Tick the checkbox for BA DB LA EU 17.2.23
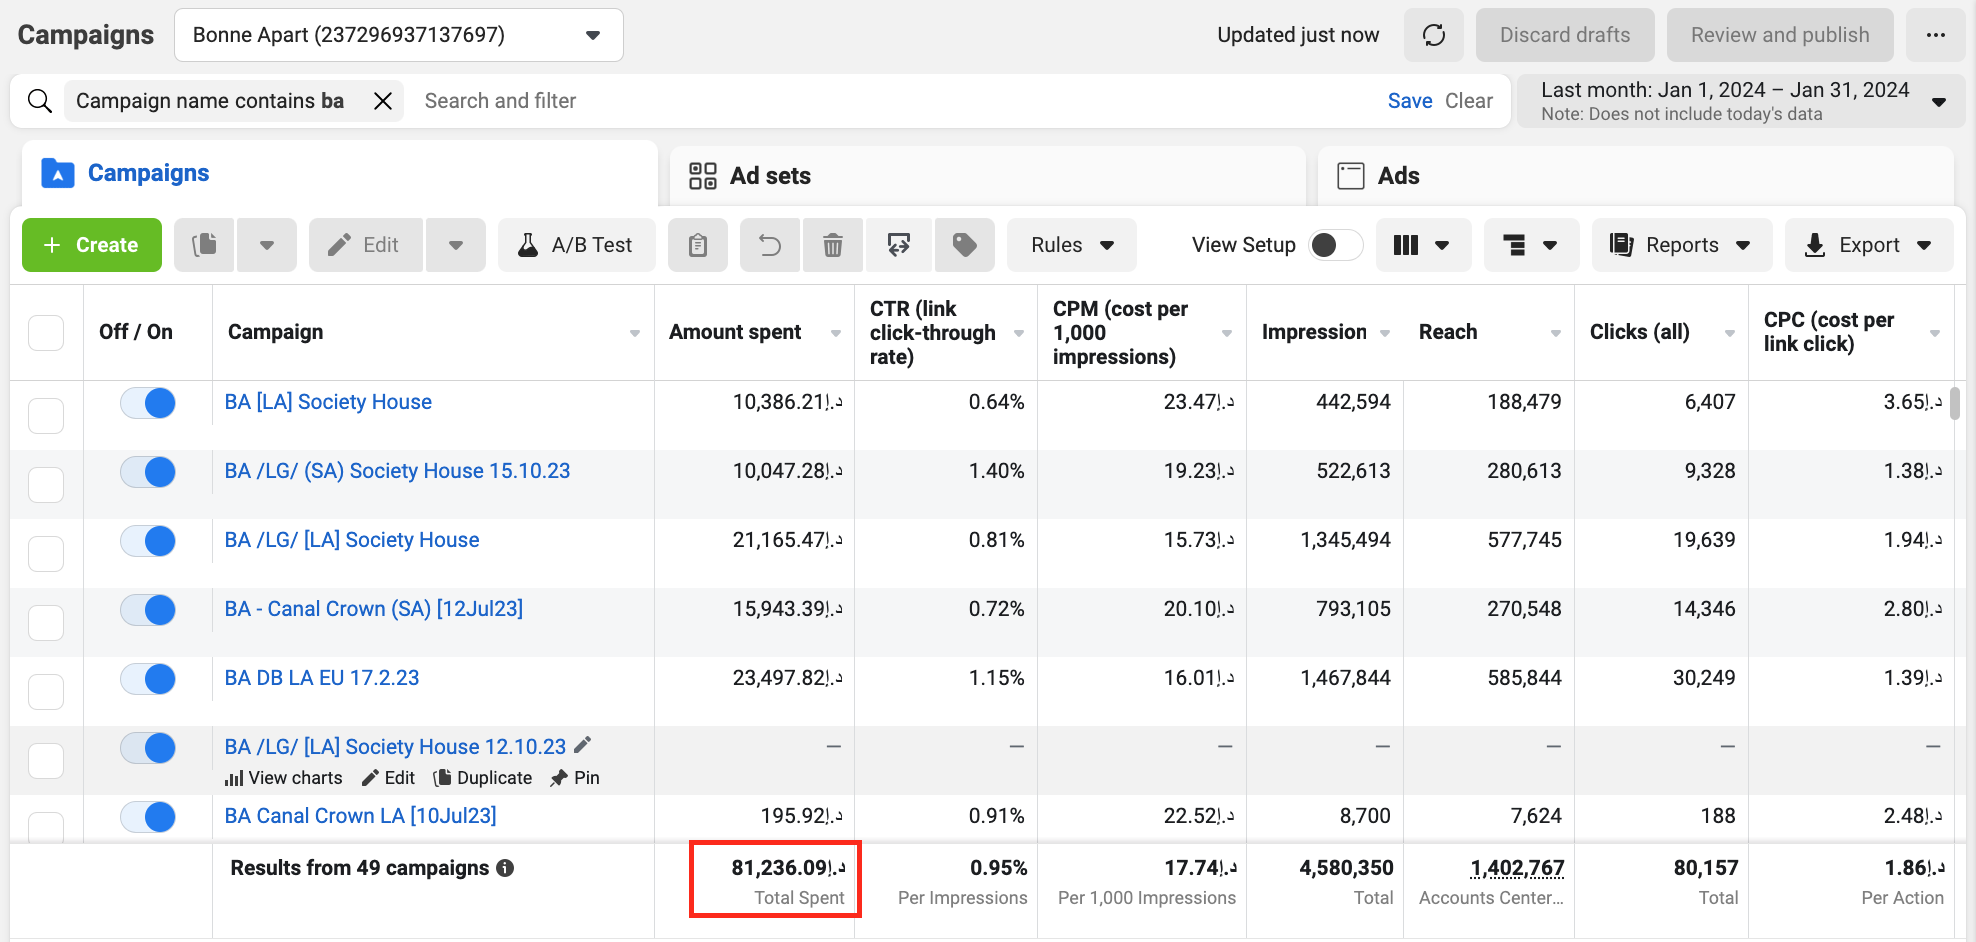Image resolution: width=1976 pixels, height=942 pixels. coord(46,691)
